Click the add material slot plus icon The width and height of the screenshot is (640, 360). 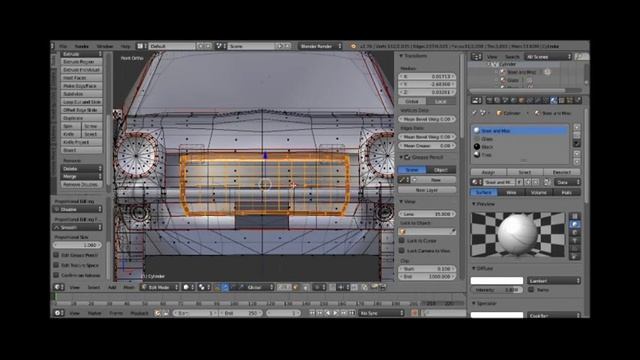click(x=577, y=127)
